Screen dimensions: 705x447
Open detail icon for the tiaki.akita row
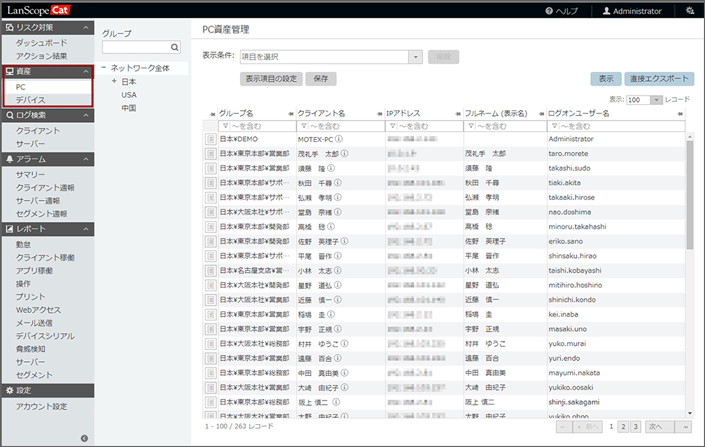pos(210,183)
